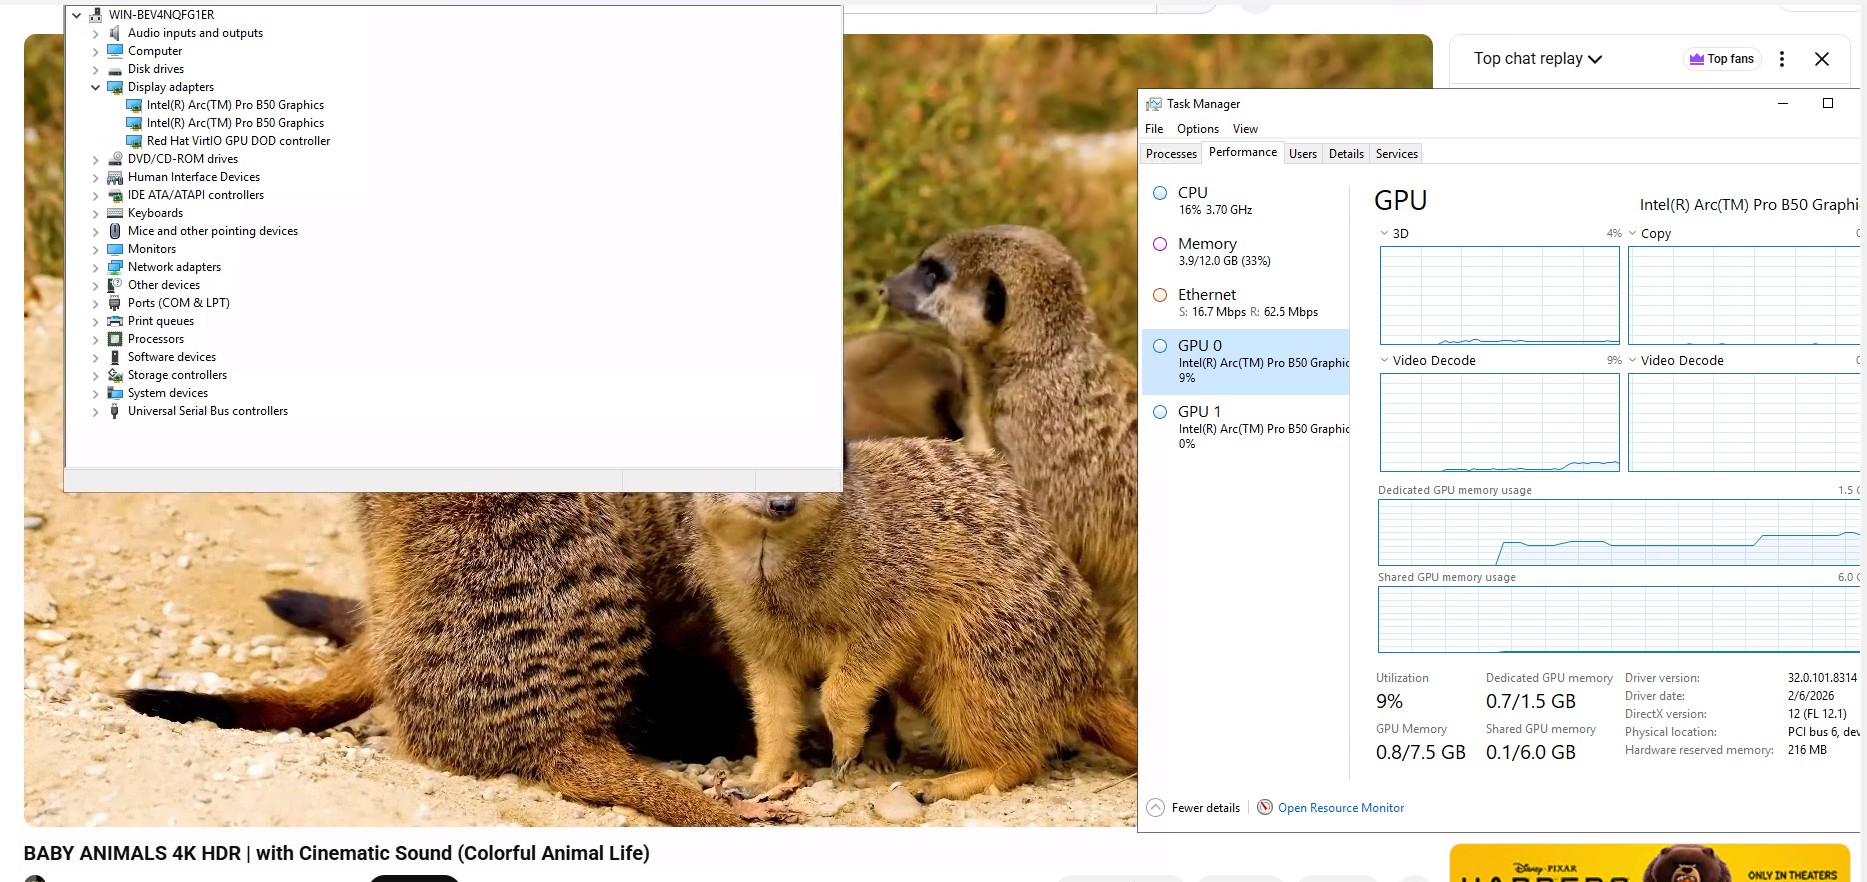Open the Options menu in Task Manager
The height and width of the screenshot is (882, 1867).
pyautogui.click(x=1197, y=129)
